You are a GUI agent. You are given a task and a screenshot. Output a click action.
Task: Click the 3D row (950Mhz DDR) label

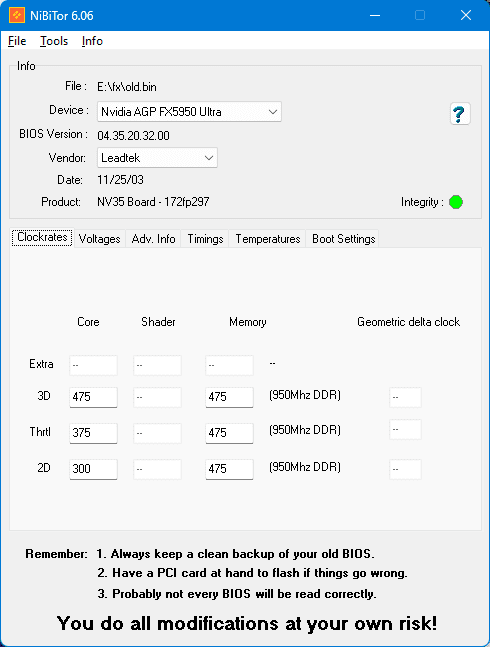[x=305, y=395]
